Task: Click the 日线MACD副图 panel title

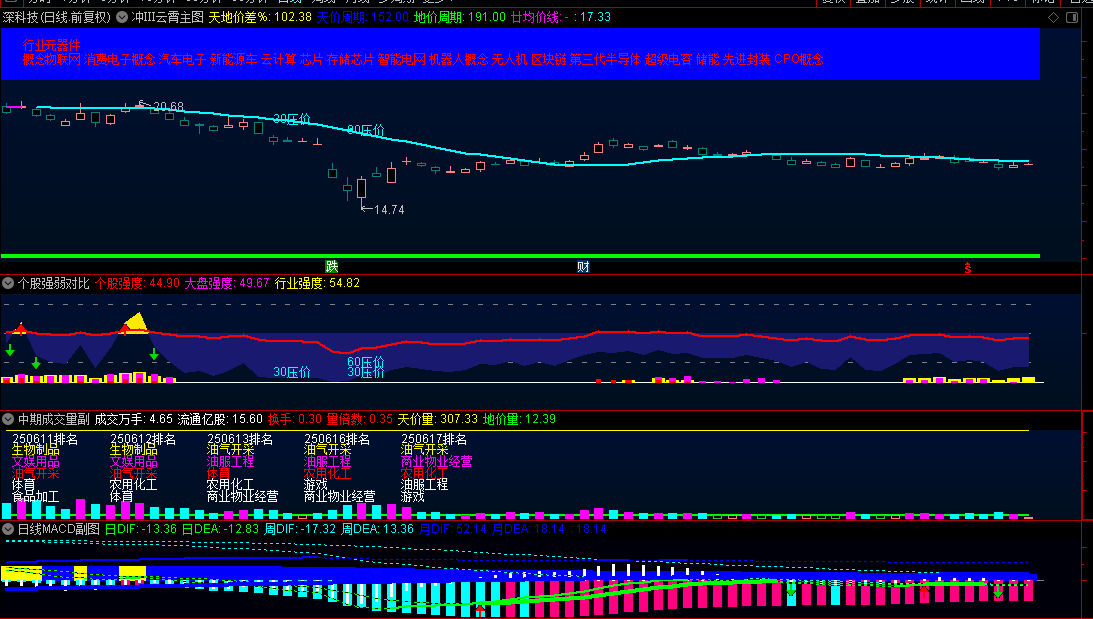Action: point(59,529)
